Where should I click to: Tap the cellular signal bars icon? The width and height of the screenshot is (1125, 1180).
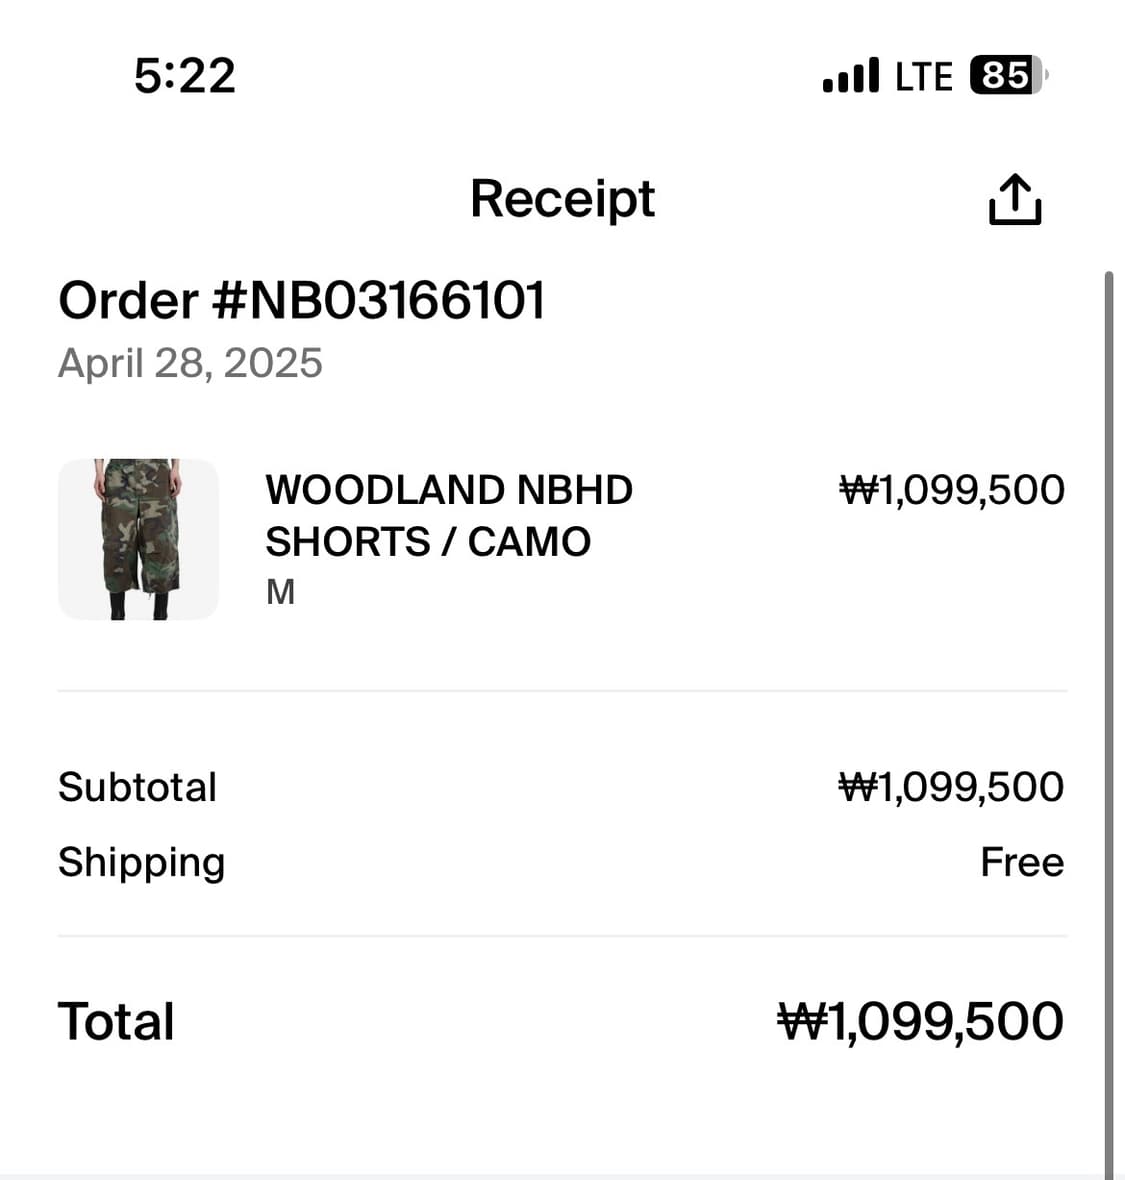(850, 76)
